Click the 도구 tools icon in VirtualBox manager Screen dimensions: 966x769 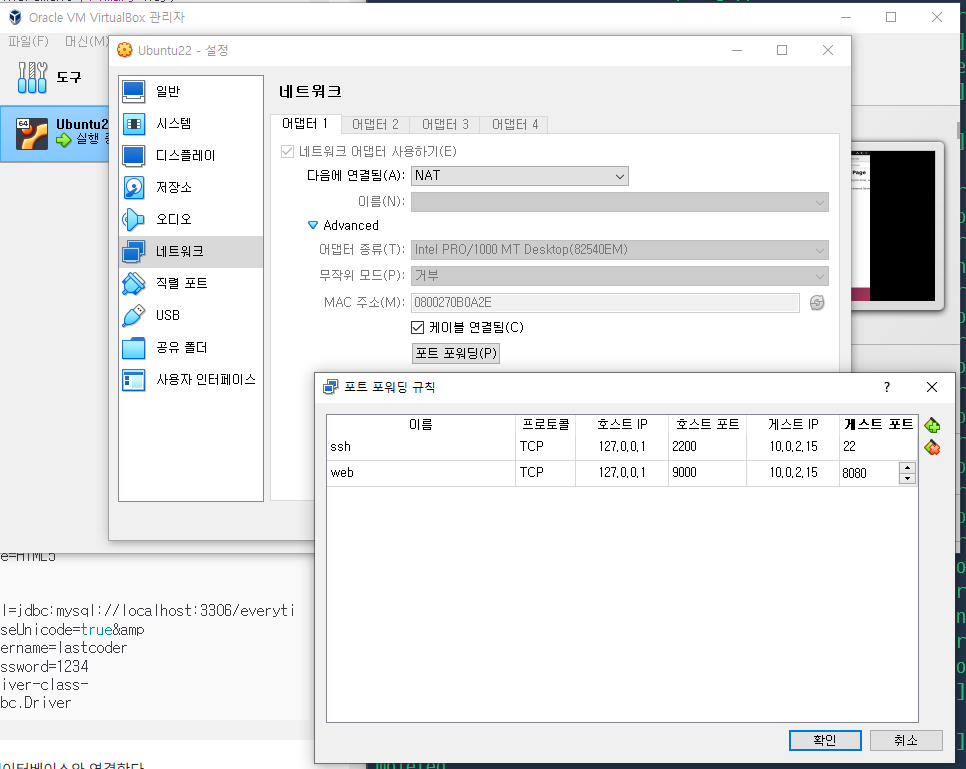[32, 78]
